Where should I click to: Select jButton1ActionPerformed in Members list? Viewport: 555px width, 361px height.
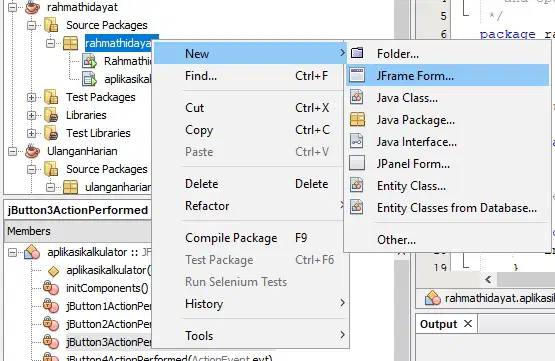coord(108,306)
